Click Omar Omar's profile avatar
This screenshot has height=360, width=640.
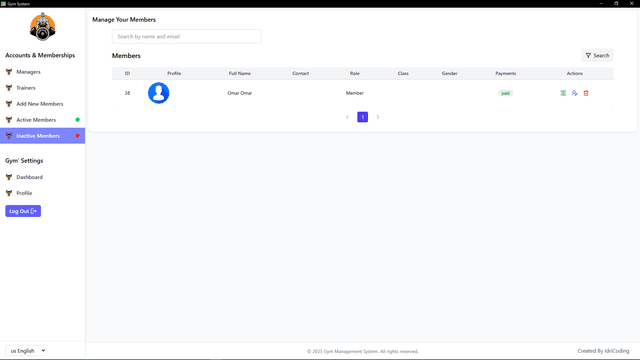[158, 93]
